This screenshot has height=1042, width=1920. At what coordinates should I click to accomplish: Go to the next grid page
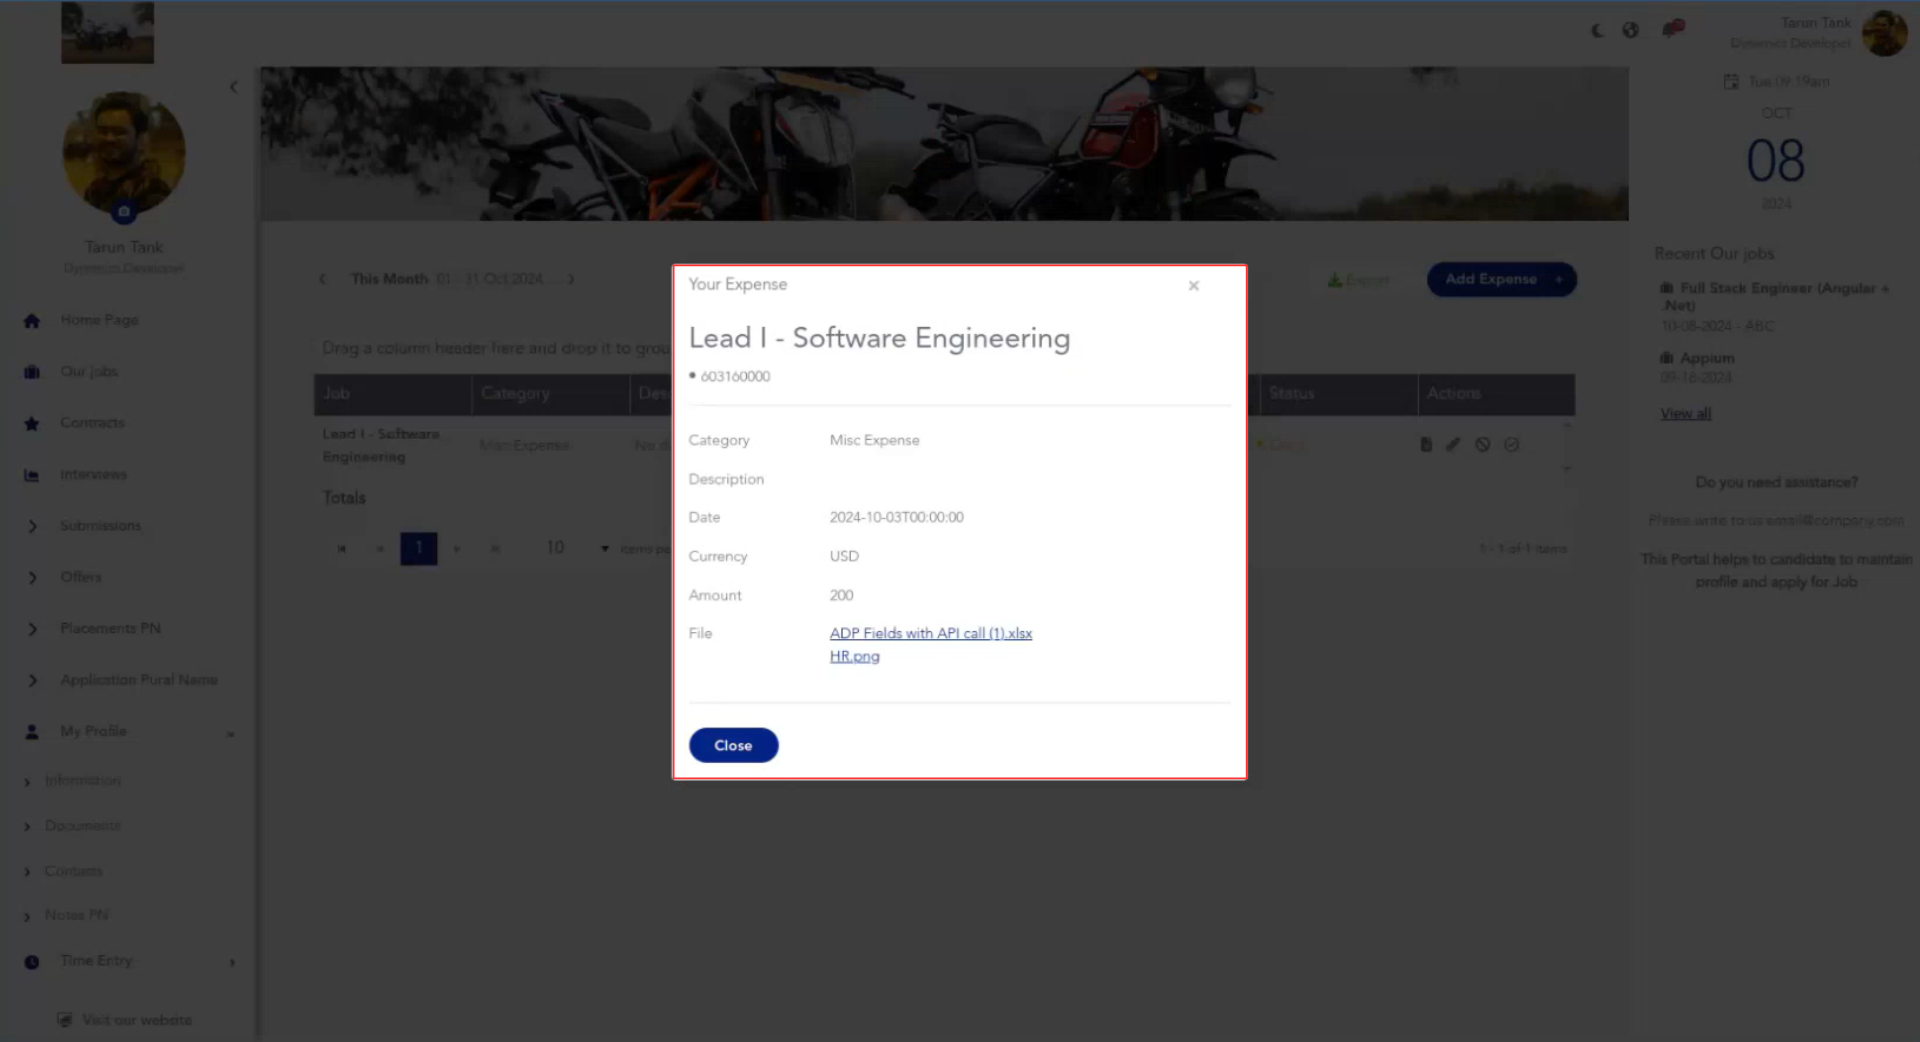[457, 548]
